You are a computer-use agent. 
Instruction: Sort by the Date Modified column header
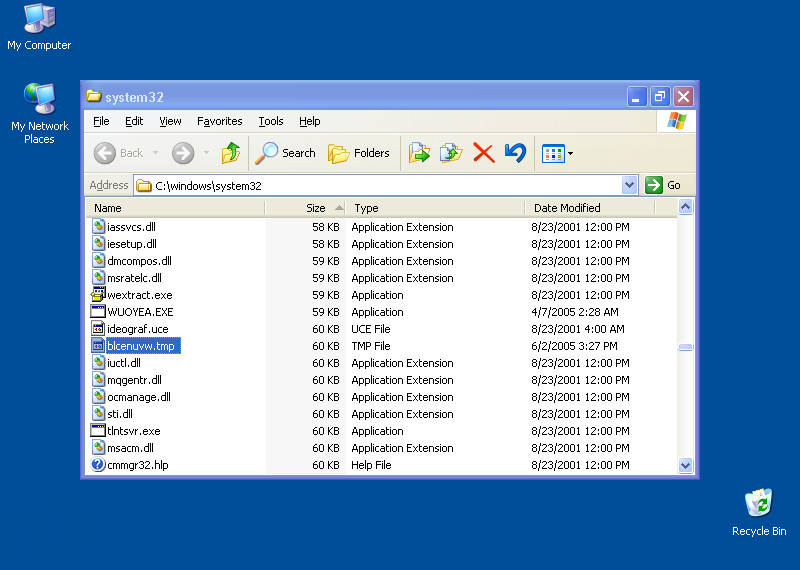[590, 208]
